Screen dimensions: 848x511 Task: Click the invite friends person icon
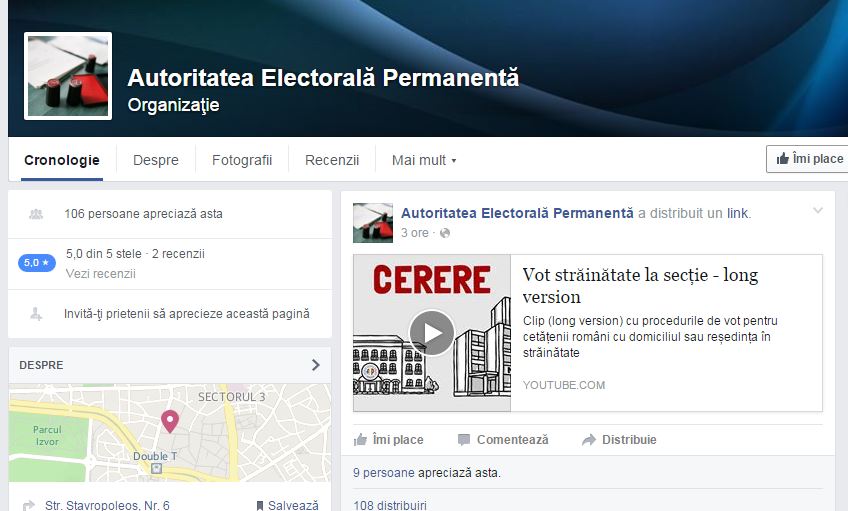click(36, 314)
